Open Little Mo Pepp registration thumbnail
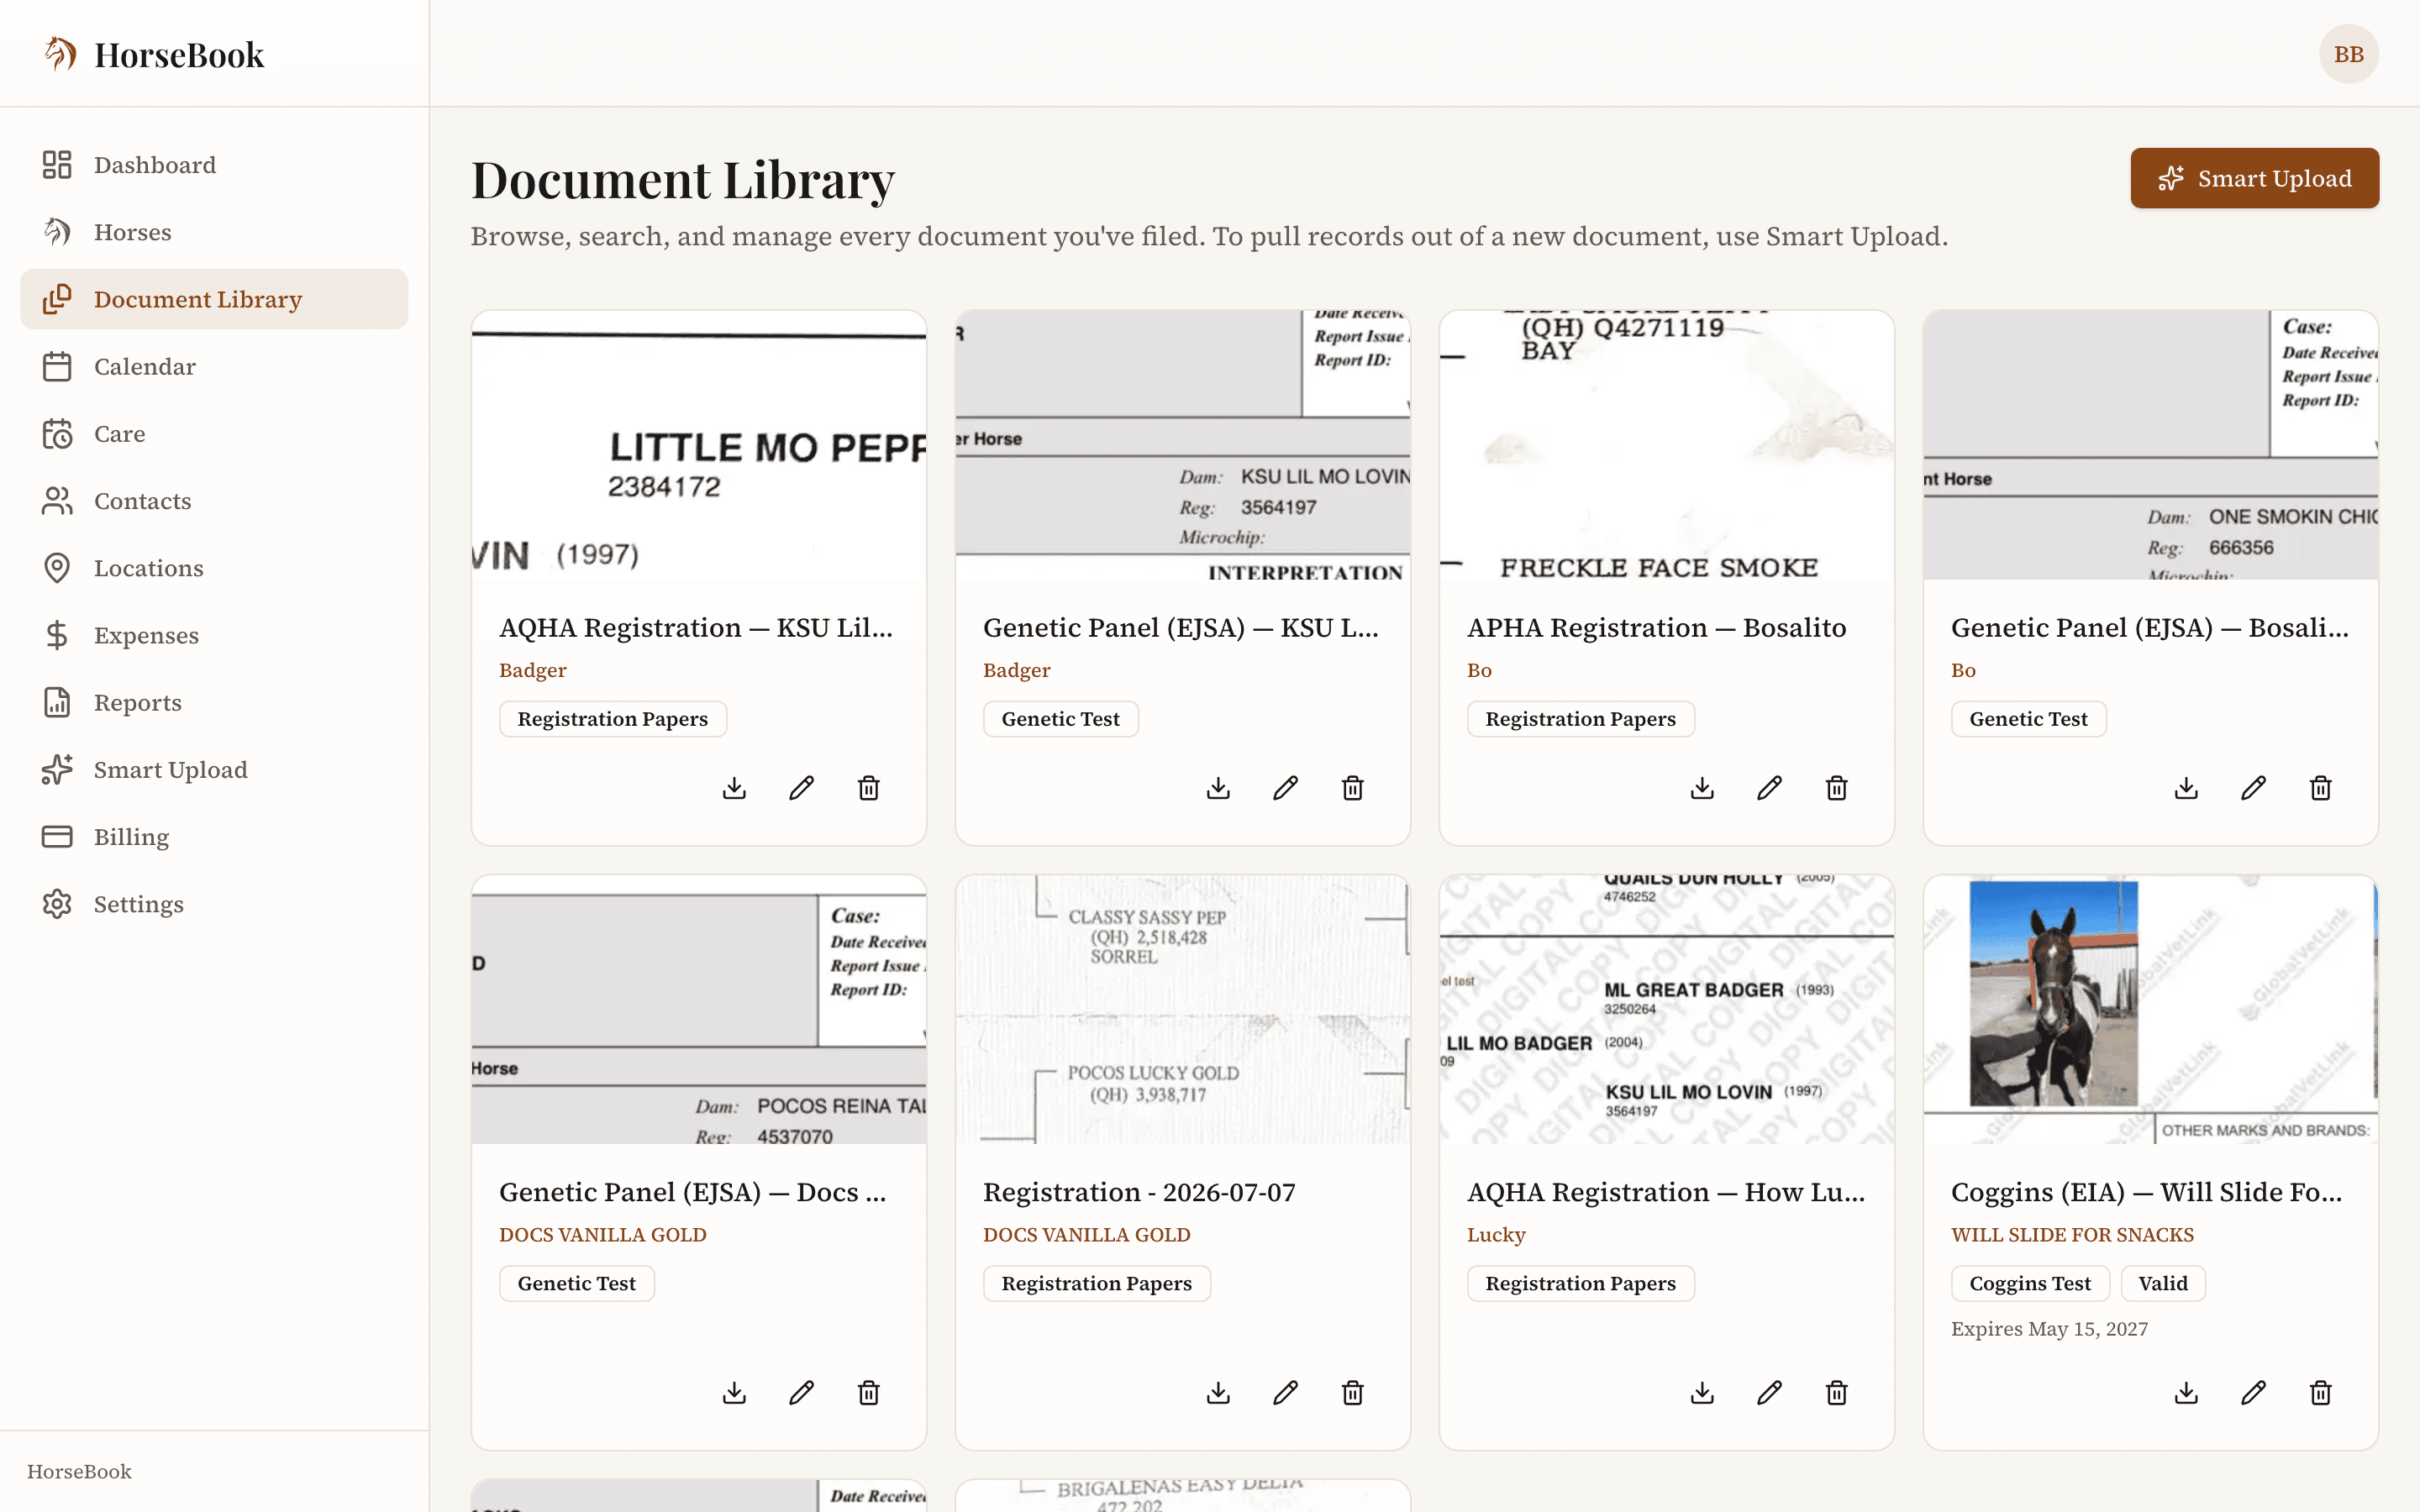Viewport: 2420px width, 1512px height. coord(699,445)
